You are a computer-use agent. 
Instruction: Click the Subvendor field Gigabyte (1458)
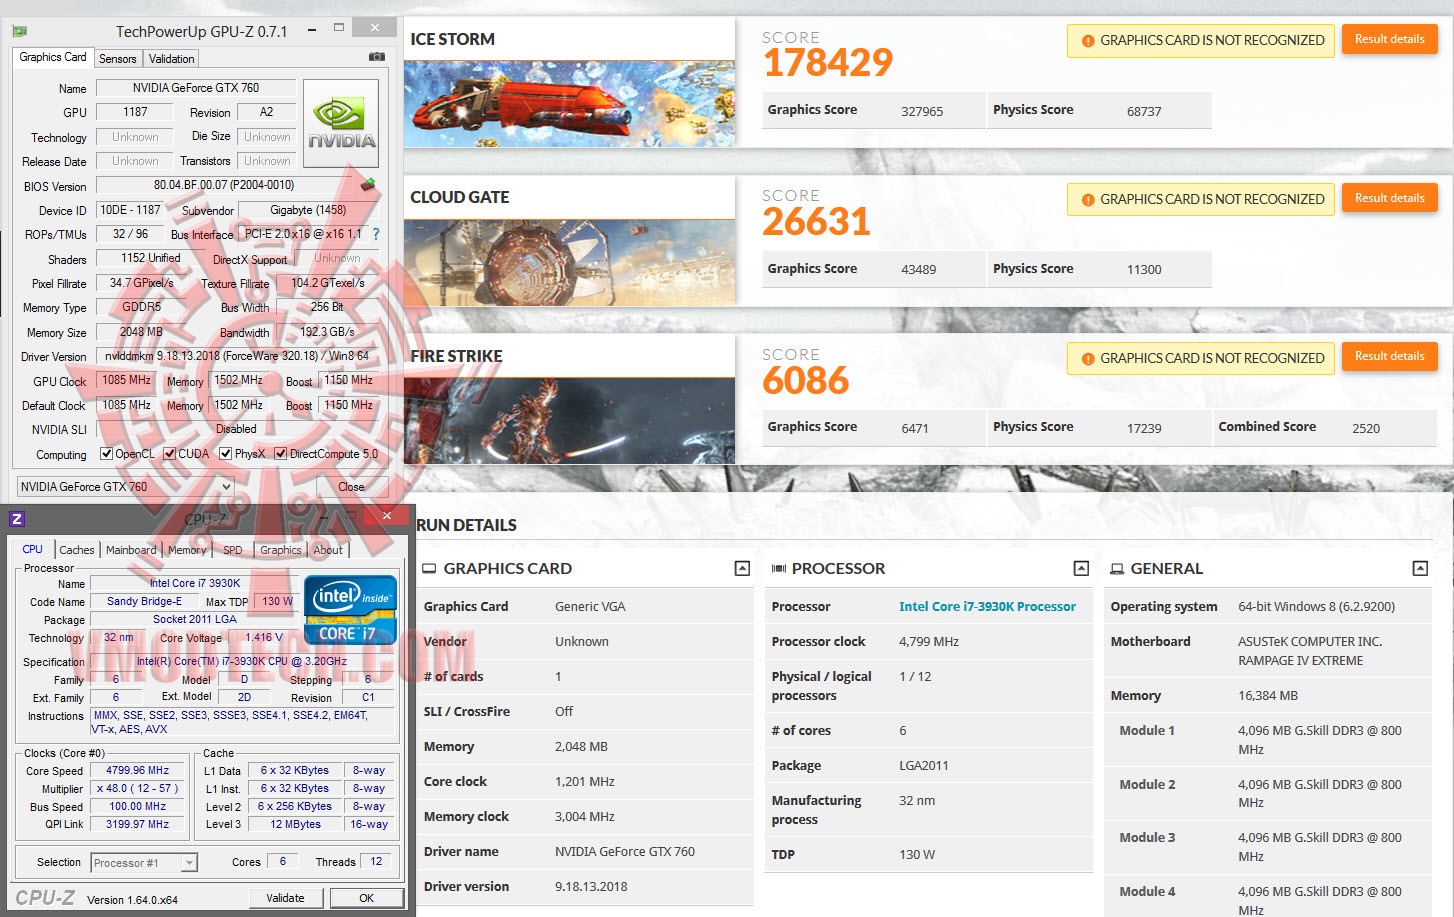[308, 210]
